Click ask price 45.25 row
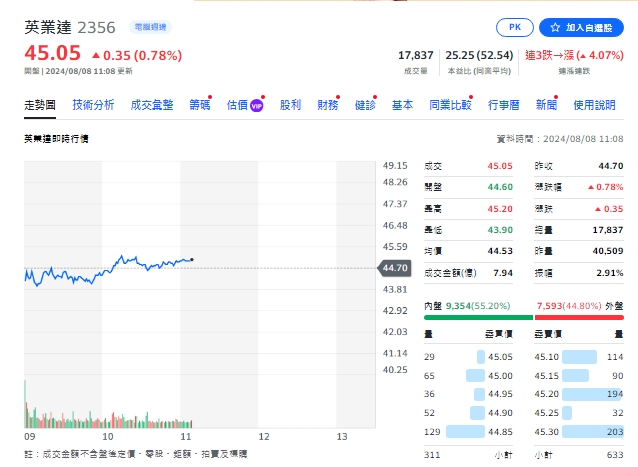Image resolution: width=638 pixels, height=467 pixels. pyautogui.click(x=579, y=412)
